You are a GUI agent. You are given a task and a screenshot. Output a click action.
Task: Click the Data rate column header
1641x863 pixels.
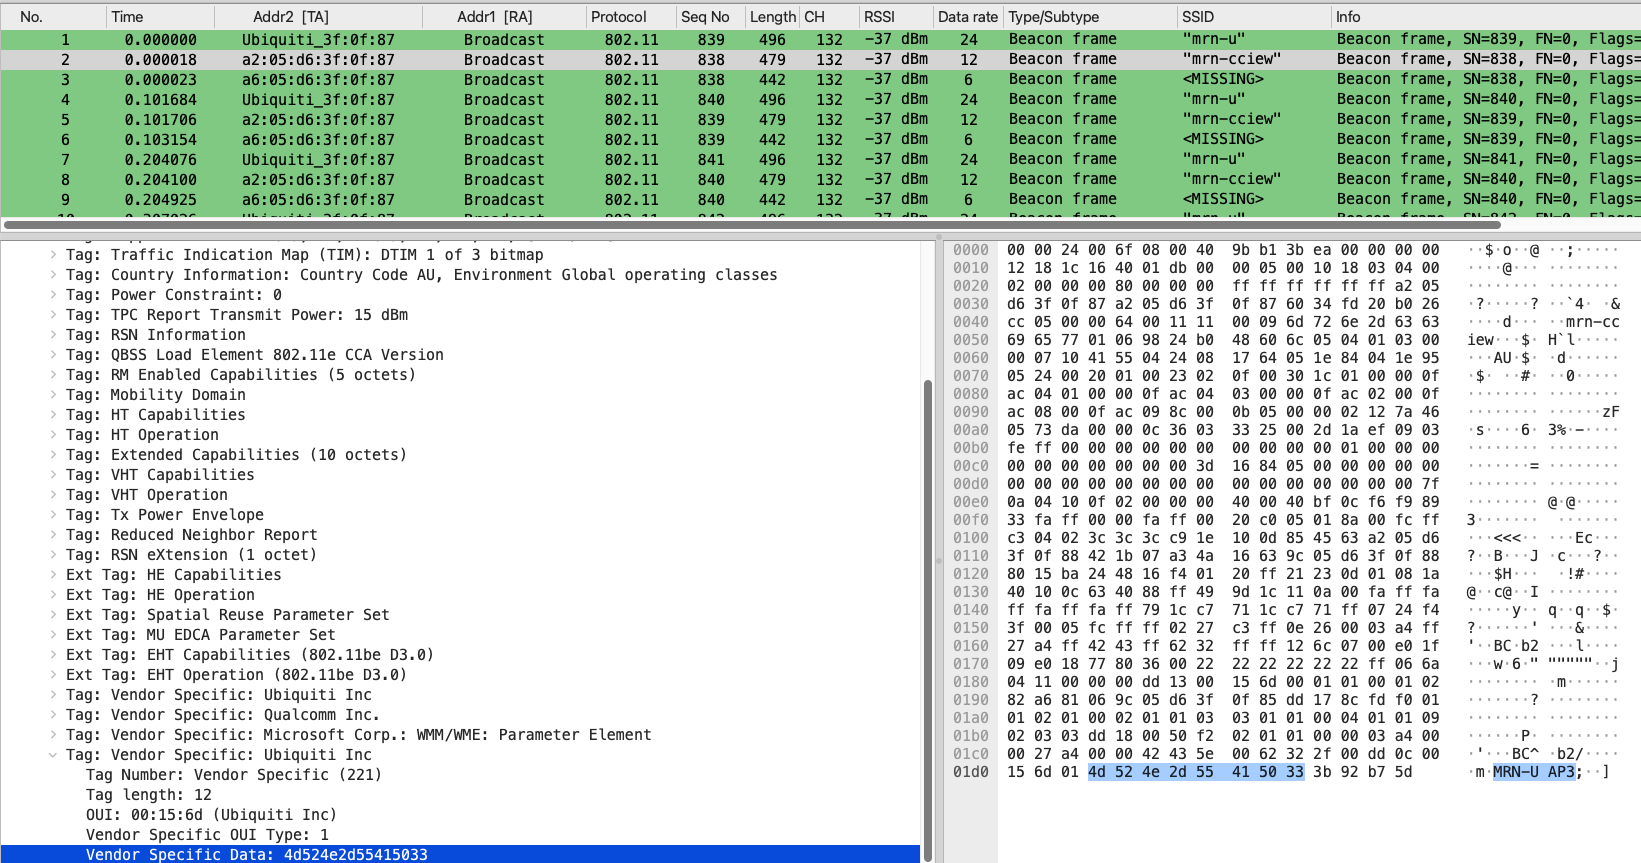(967, 17)
